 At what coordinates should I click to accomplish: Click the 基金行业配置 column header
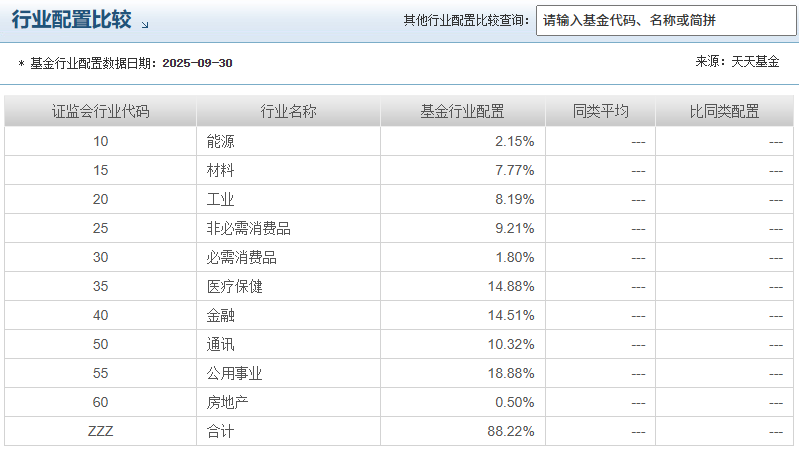click(463, 111)
